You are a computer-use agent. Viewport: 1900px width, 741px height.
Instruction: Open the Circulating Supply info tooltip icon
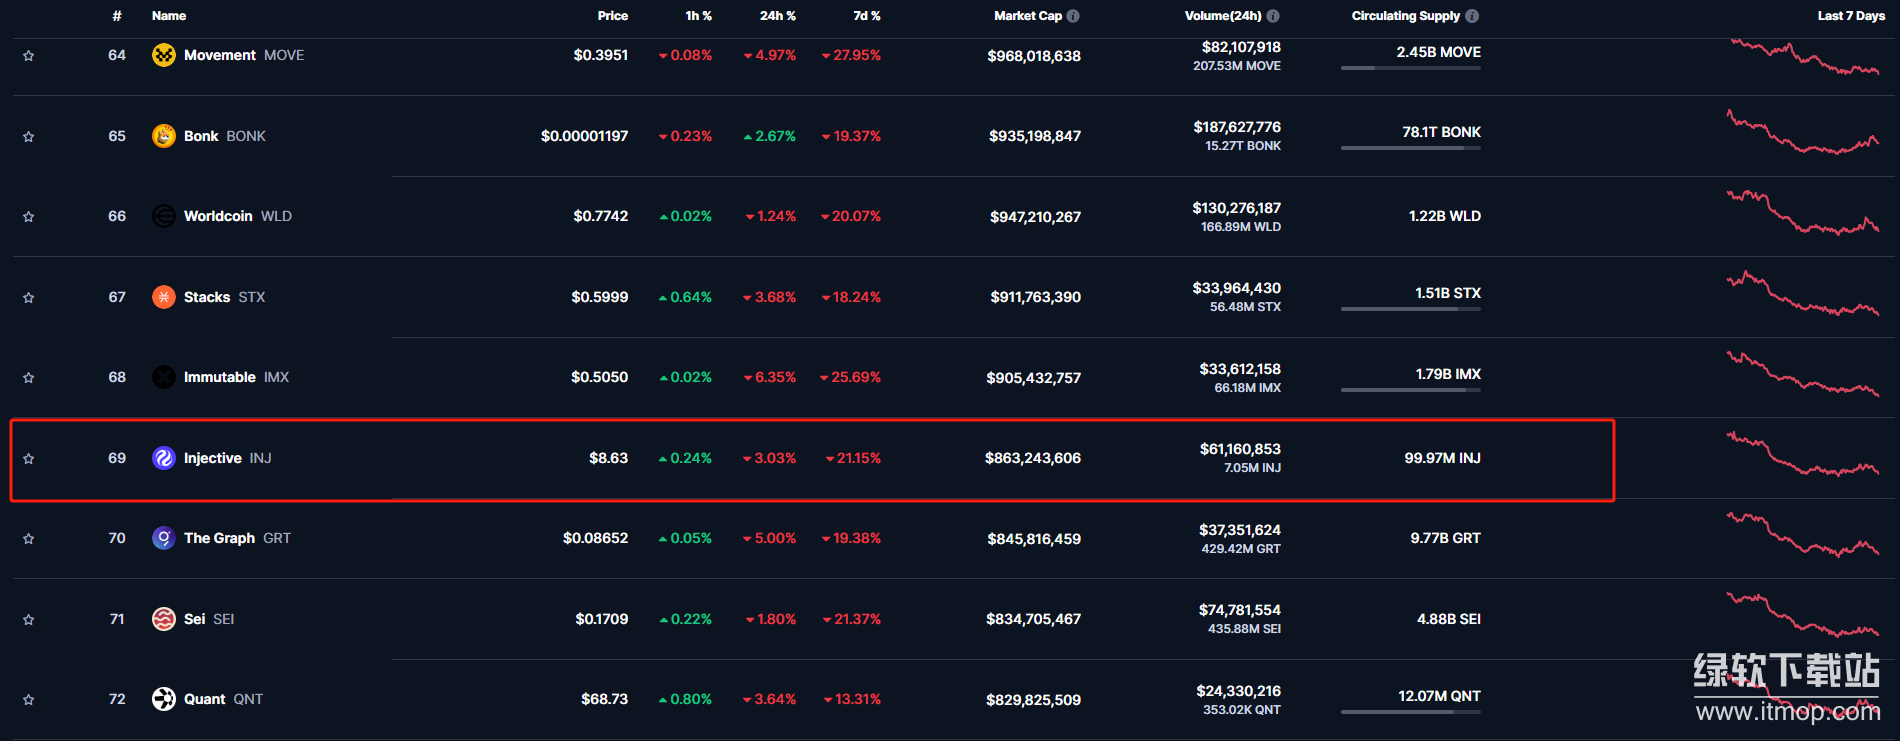(x=1472, y=16)
